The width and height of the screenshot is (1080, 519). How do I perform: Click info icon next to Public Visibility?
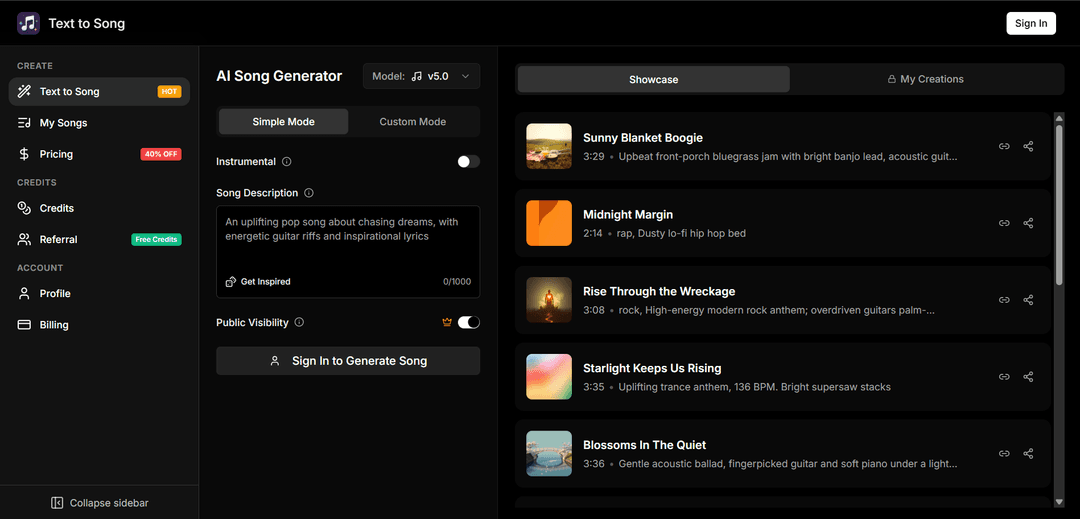[299, 323]
